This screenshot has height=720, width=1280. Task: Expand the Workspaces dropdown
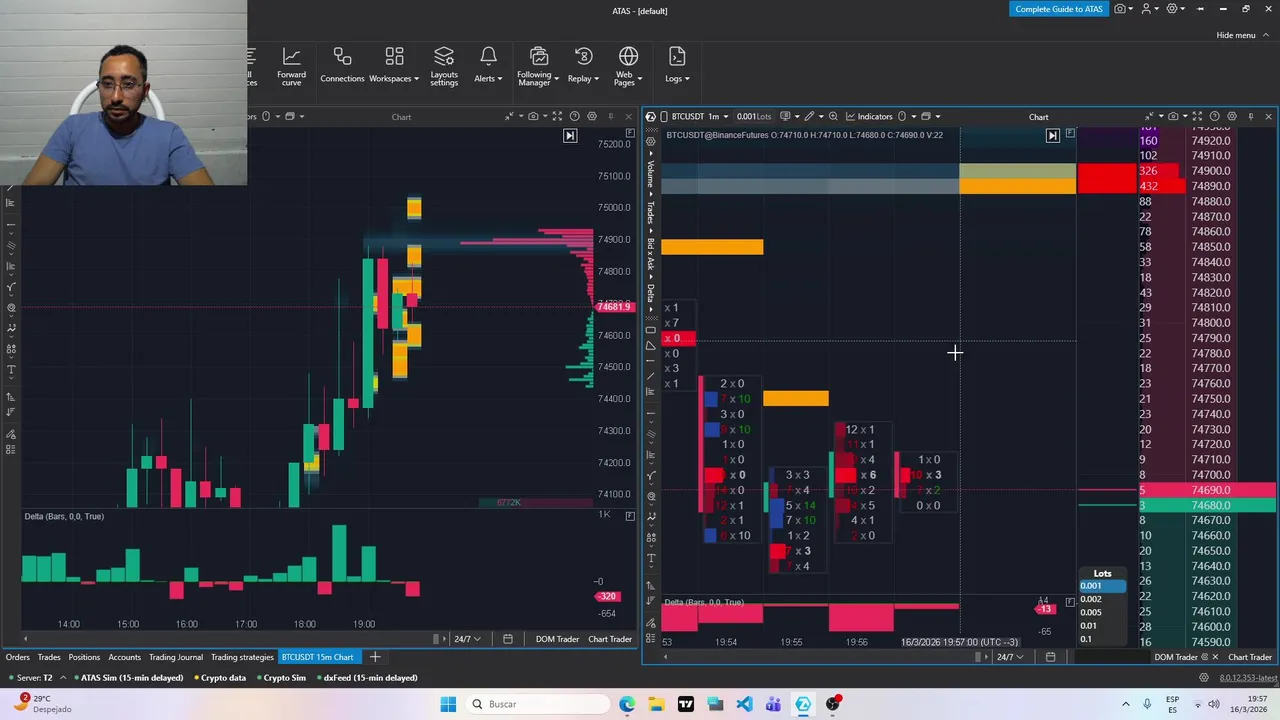(394, 65)
